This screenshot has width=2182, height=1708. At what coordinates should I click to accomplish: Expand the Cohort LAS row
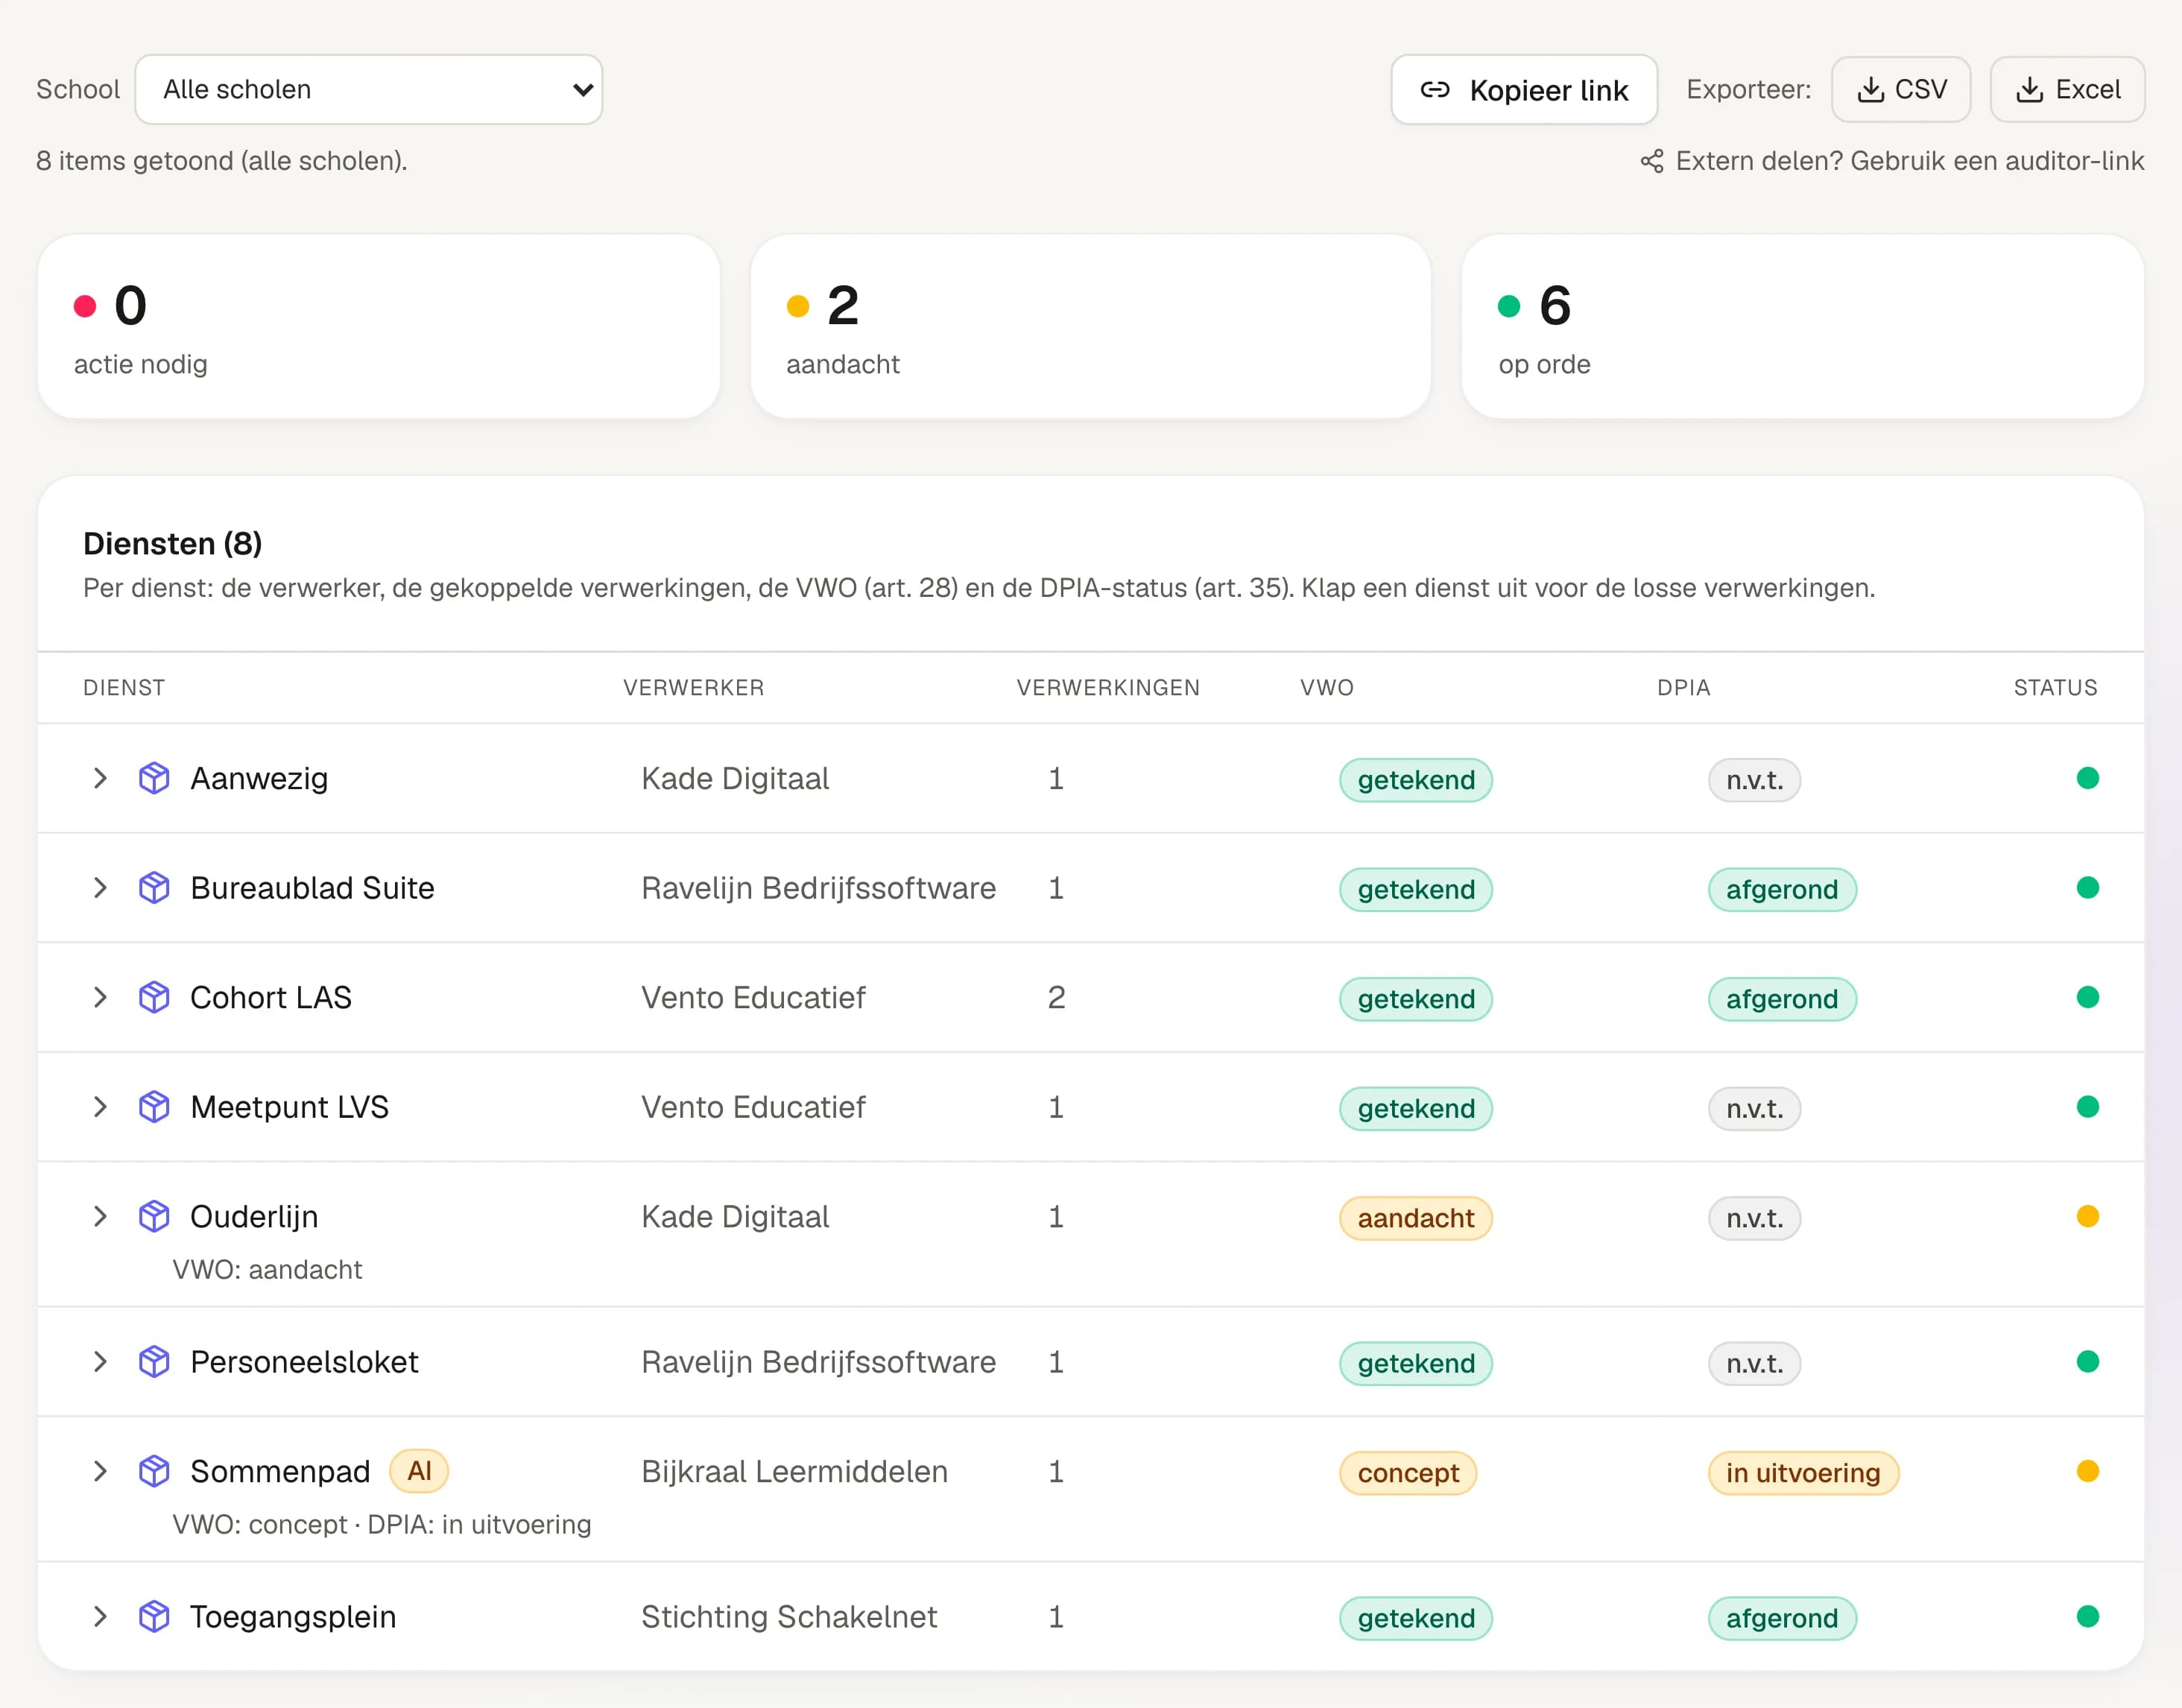tap(100, 997)
